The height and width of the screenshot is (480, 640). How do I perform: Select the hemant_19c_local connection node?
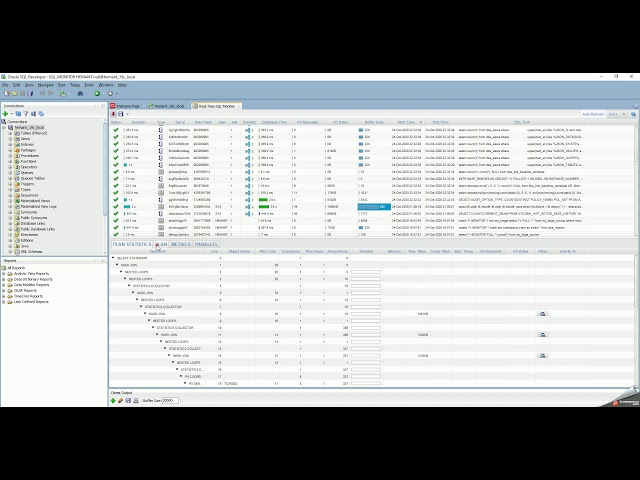[29, 127]
